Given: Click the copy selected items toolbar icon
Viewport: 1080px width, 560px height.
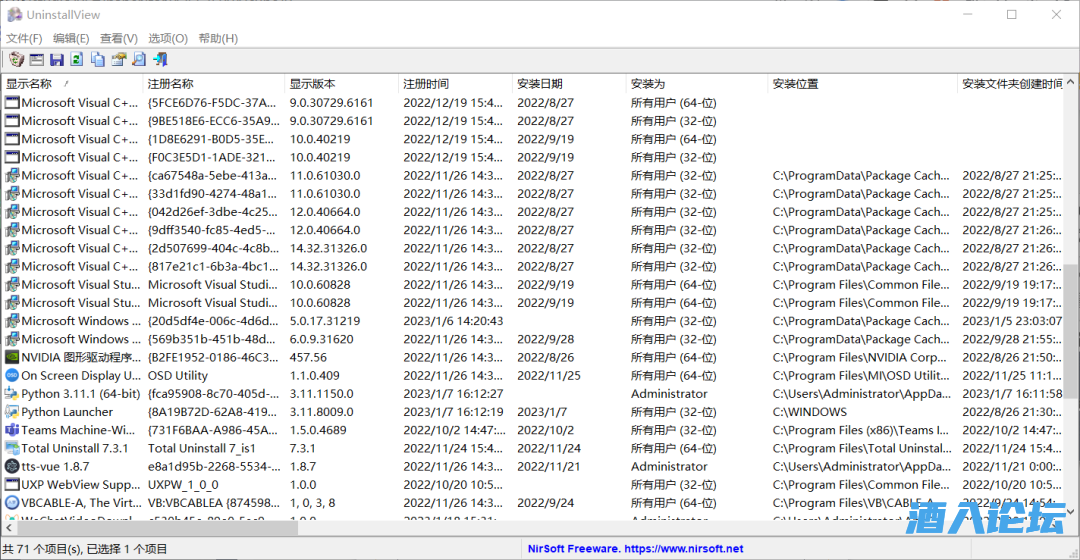Looking at the screenshot, I should click(98, 60).
